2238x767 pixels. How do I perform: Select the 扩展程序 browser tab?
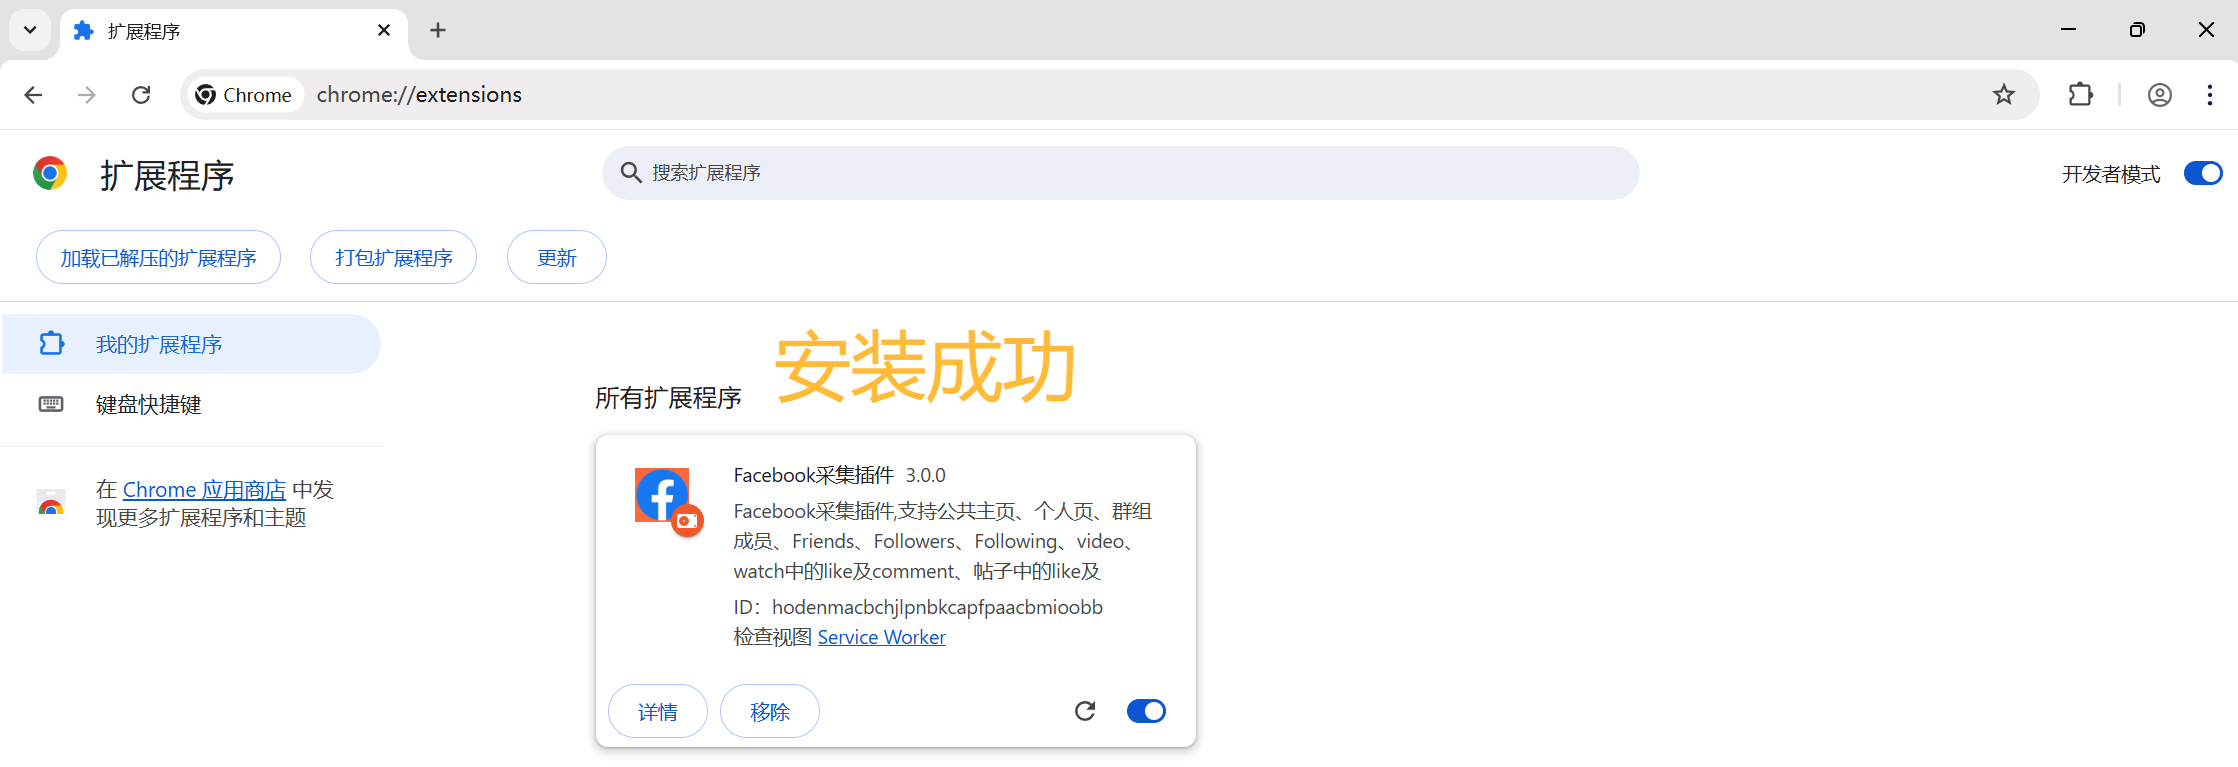[233, 34]
